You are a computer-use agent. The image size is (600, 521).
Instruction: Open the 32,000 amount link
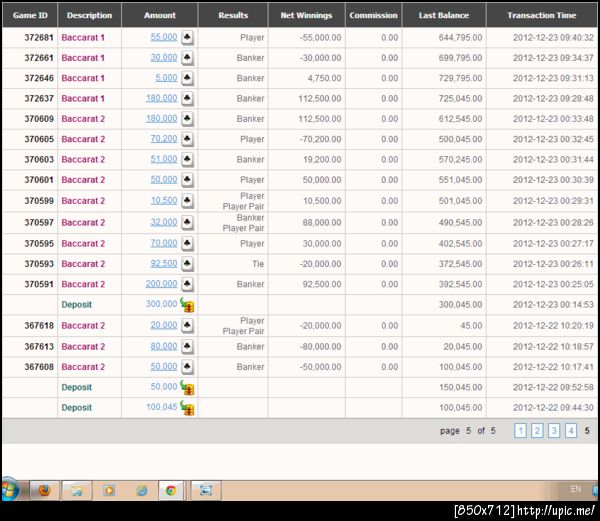pos(164,222)
